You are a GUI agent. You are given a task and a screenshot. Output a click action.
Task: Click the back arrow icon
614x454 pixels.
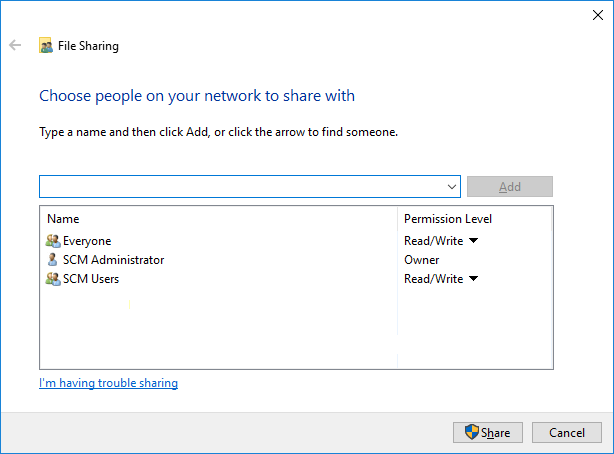click(15, 45)
